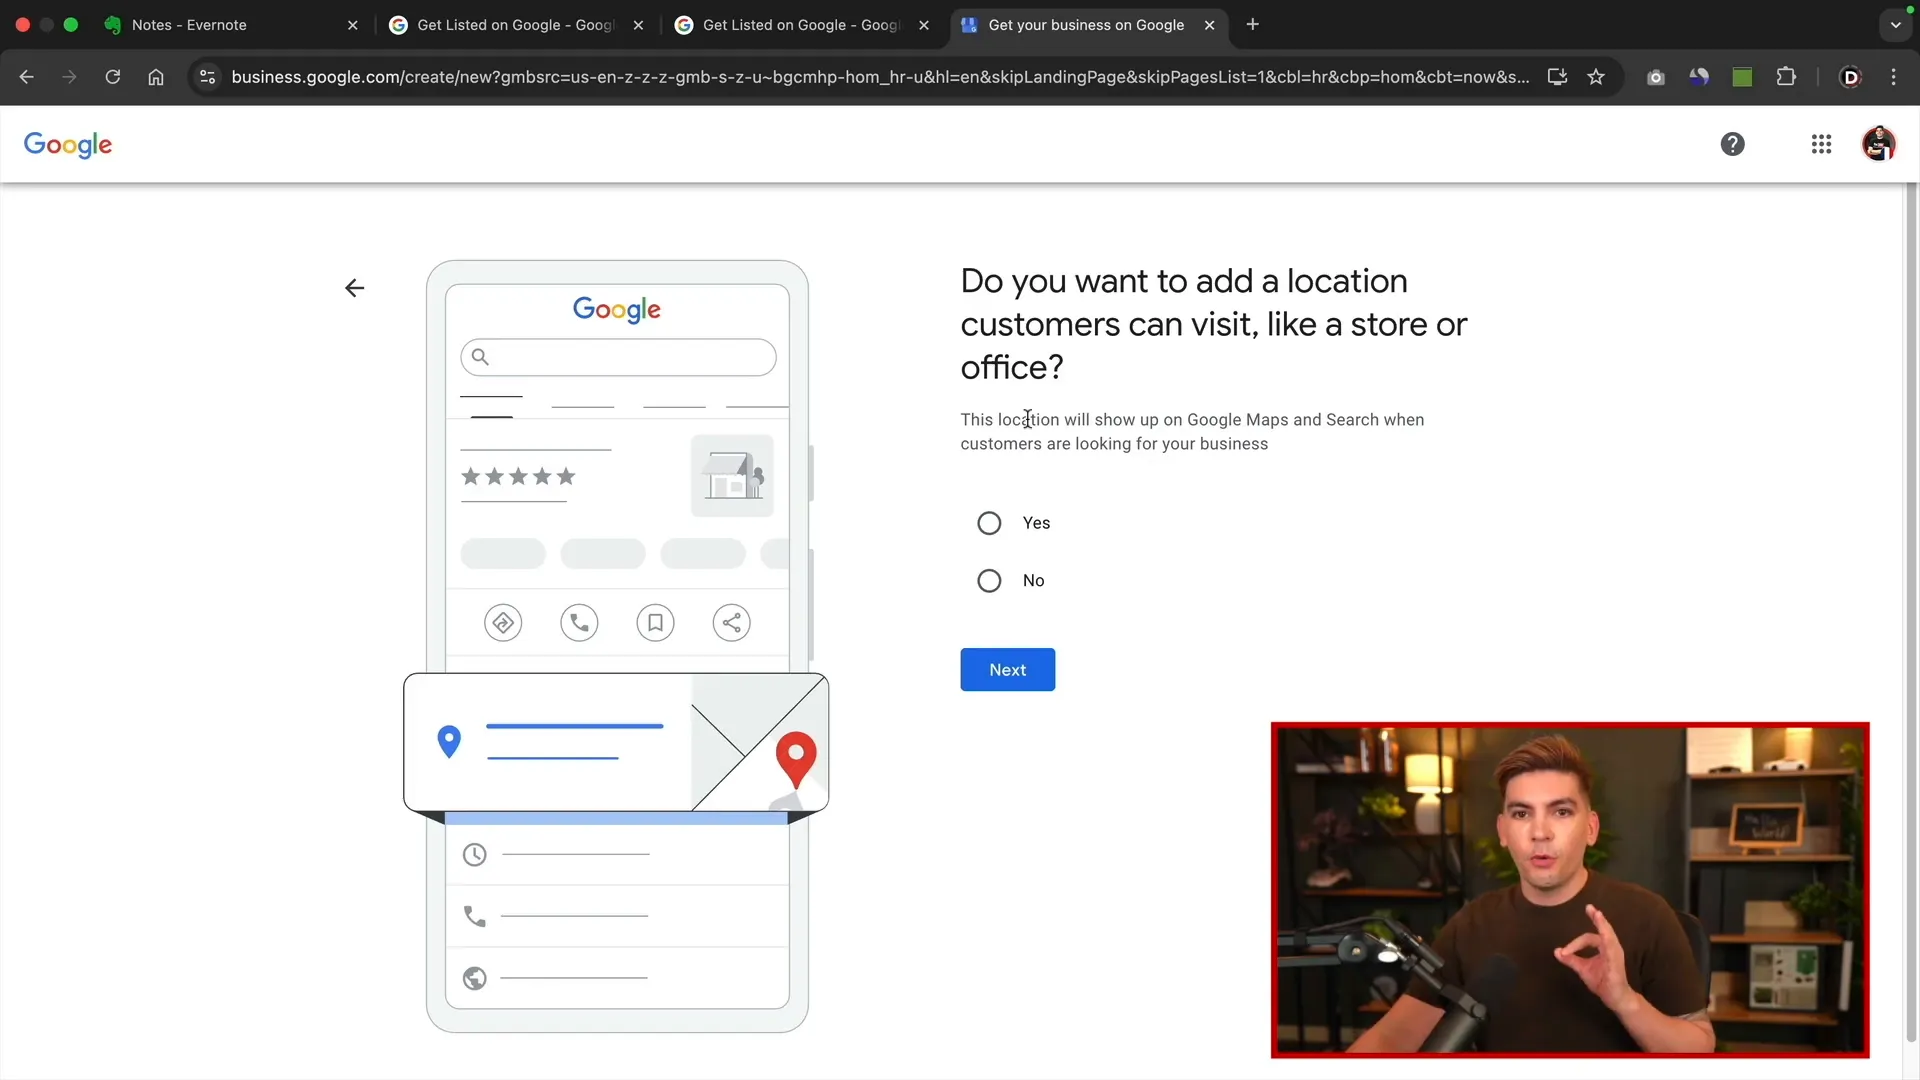Bookmark this page with the star icon
The height and width of the screenshot is (1080, 1920).
(x=1596, y=77)
